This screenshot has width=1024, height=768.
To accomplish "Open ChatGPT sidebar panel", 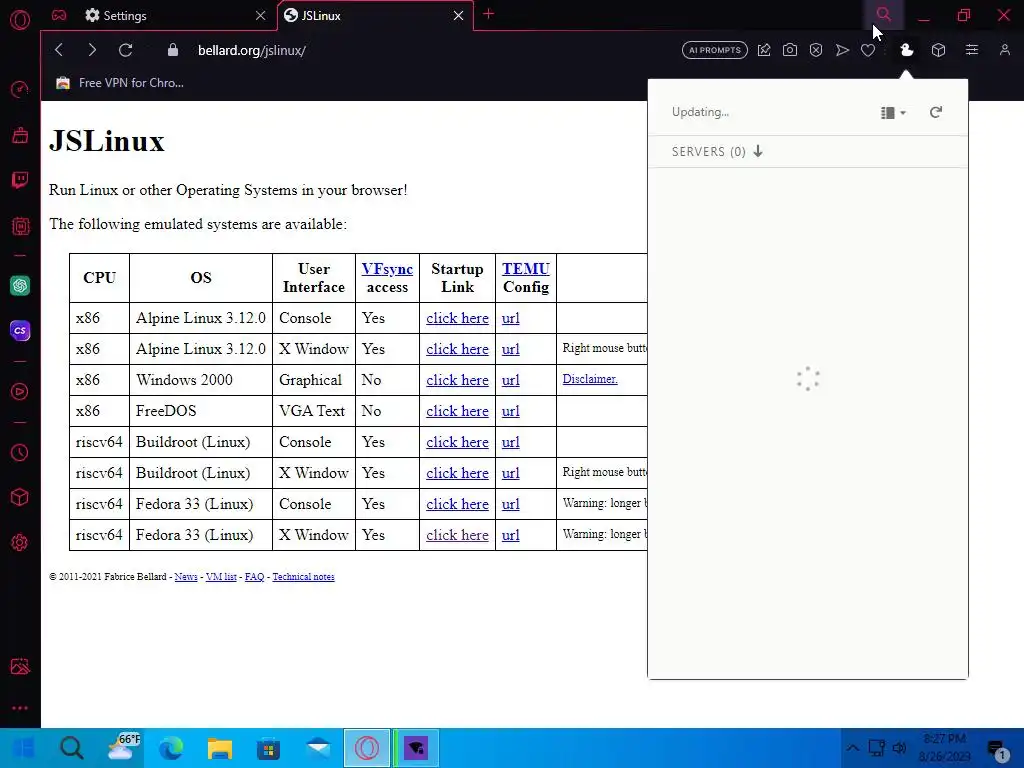I will pyautogui.click(x=20, y=285).
